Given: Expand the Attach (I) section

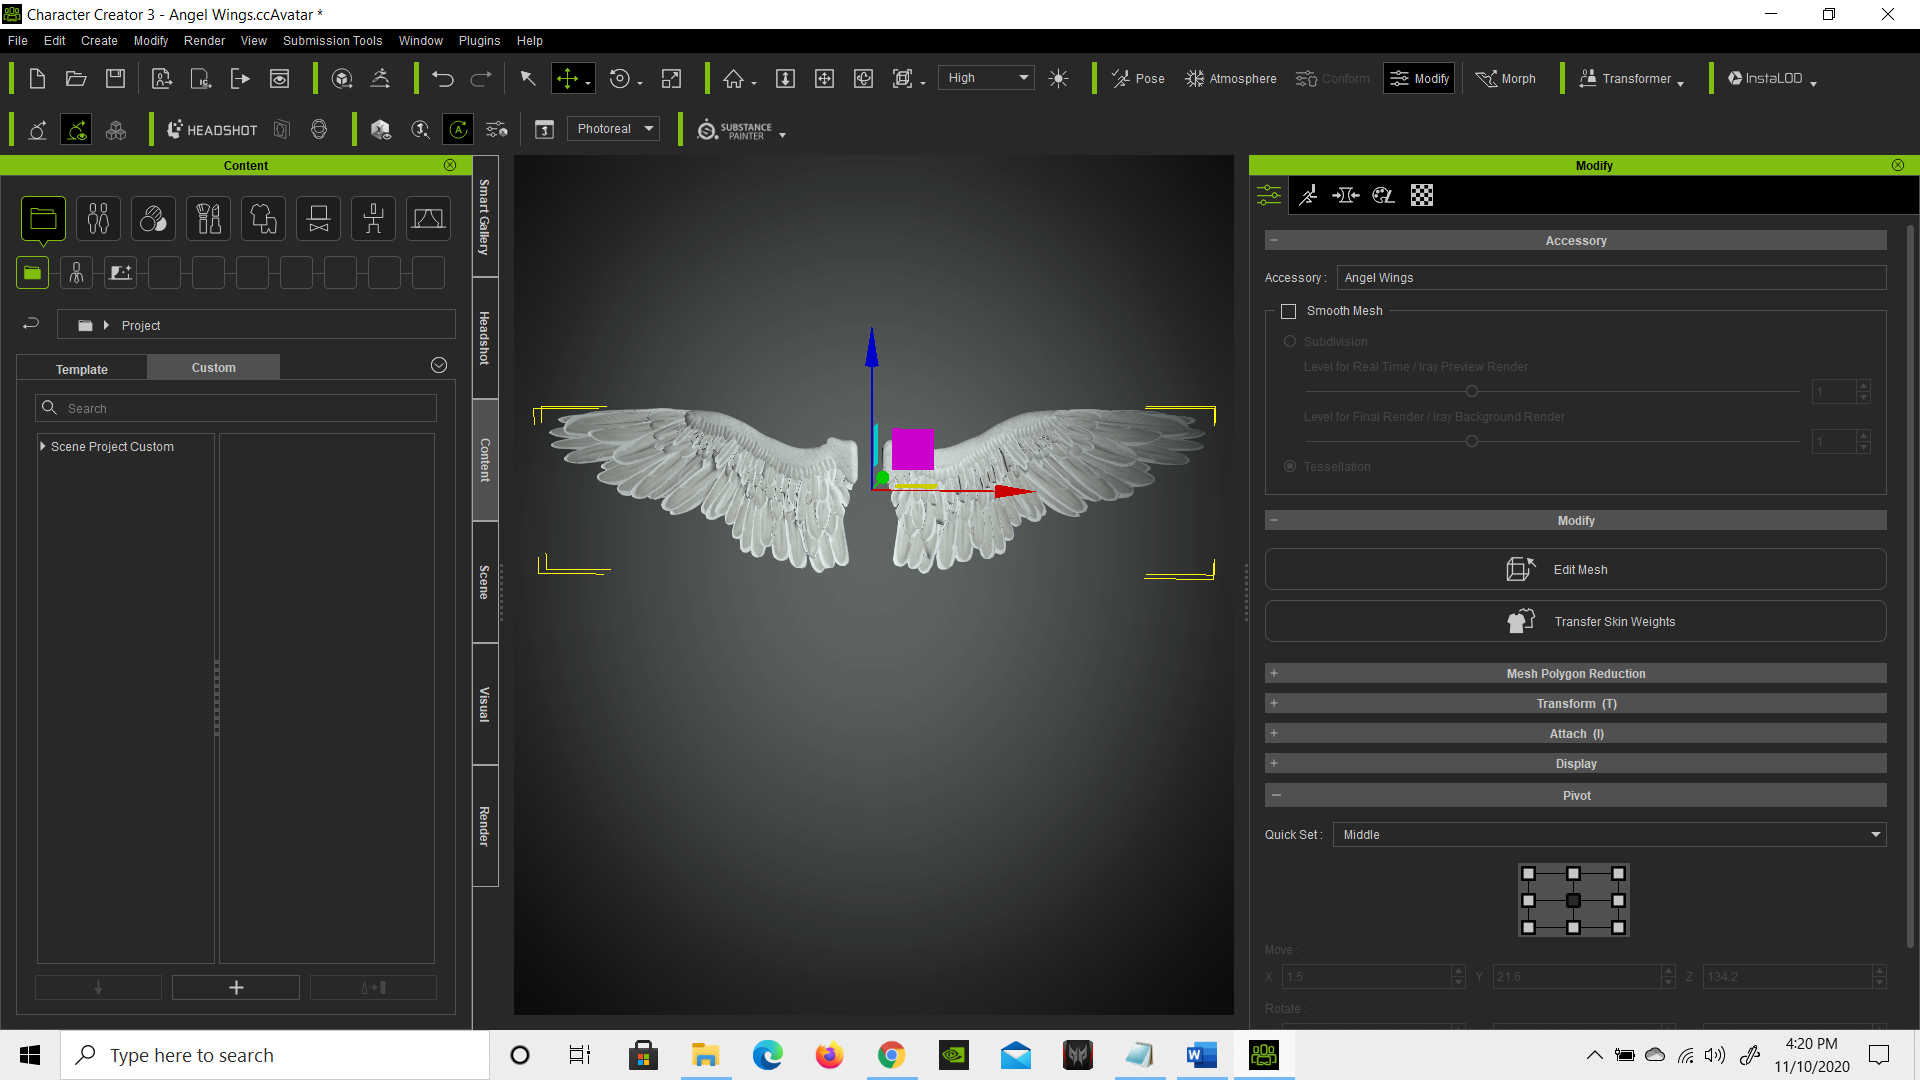Looking at the screenshot, I should [x=1575, y=734].
